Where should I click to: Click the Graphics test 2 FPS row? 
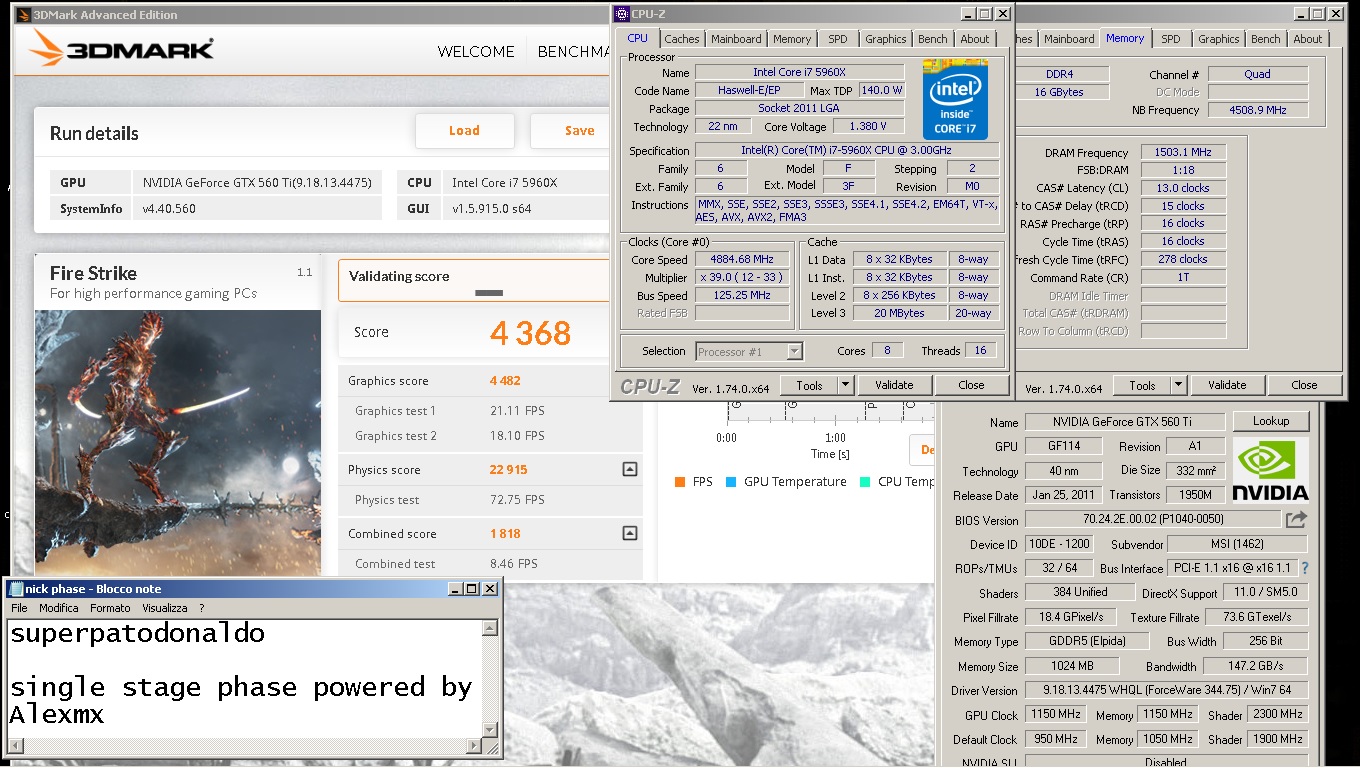(490, 436)
